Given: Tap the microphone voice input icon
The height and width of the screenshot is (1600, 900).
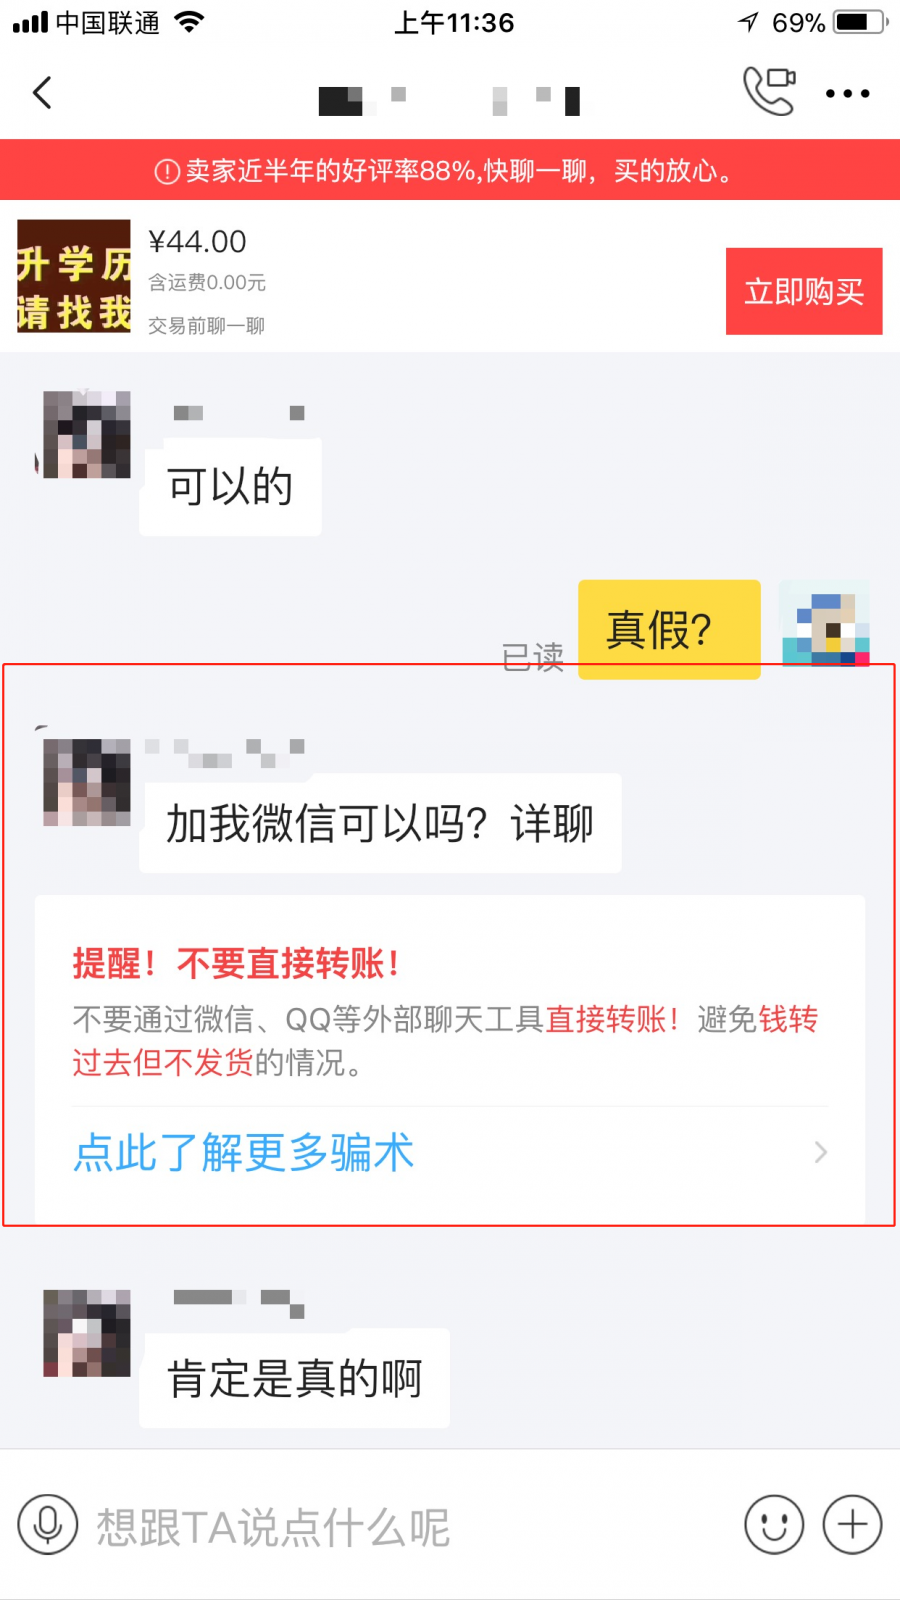Looking at the screenshot, I should [x=47, y=1525].
